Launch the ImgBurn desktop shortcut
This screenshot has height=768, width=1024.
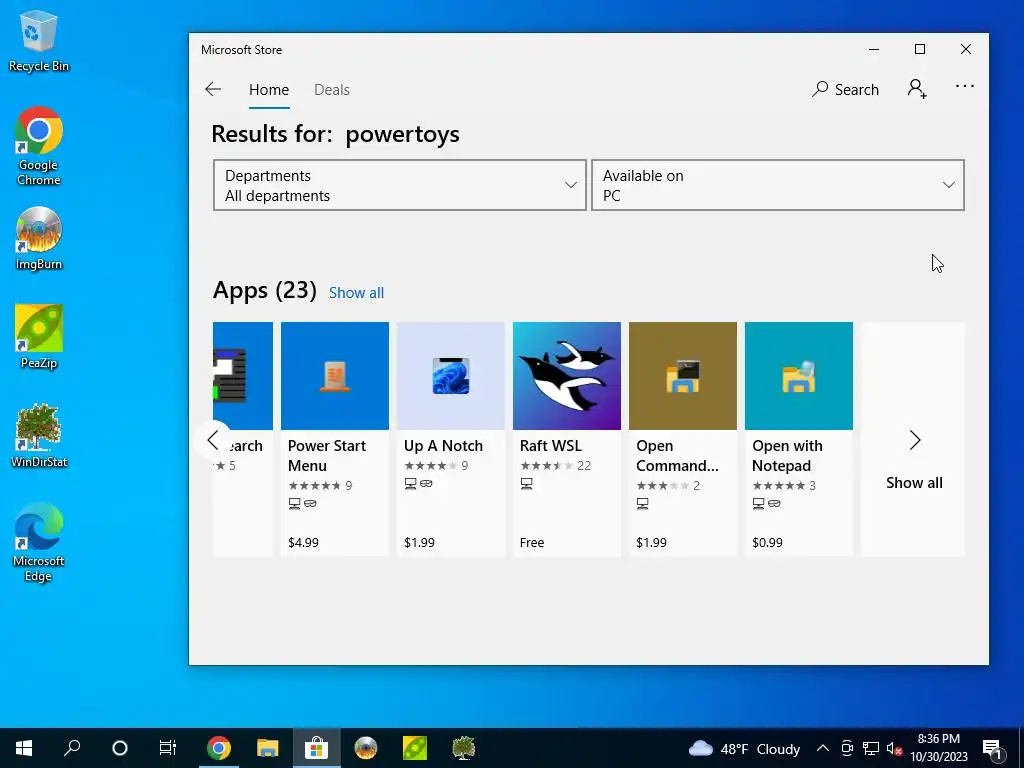[x=39, y=238]
